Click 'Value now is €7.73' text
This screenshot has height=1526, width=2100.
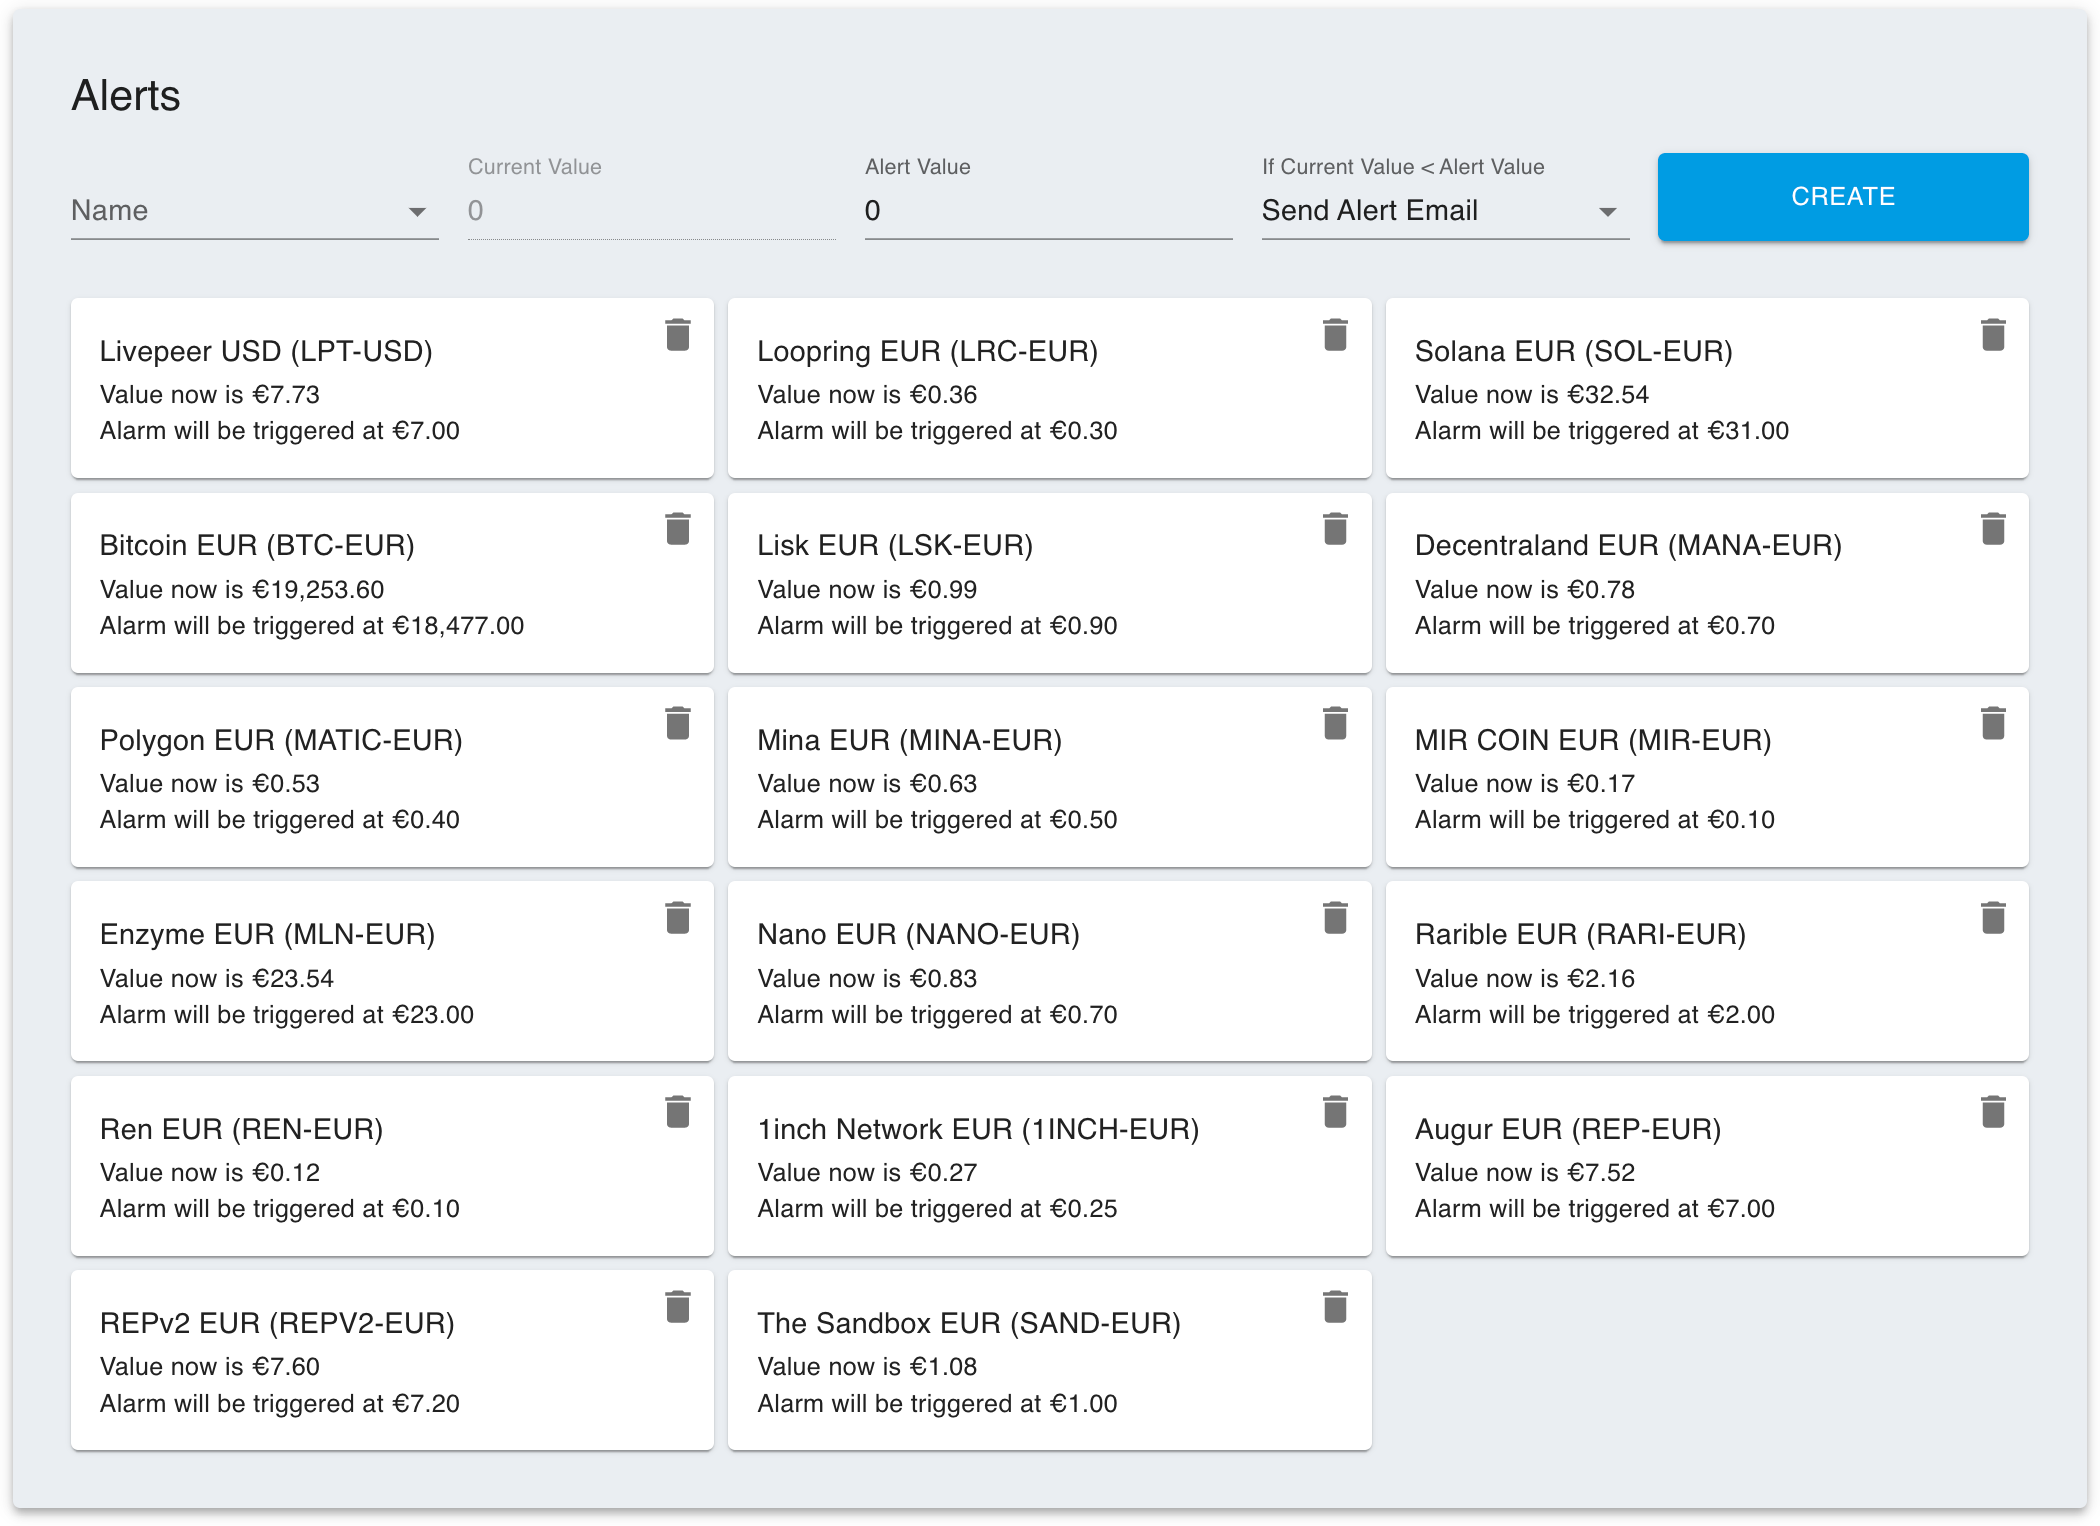210,395
